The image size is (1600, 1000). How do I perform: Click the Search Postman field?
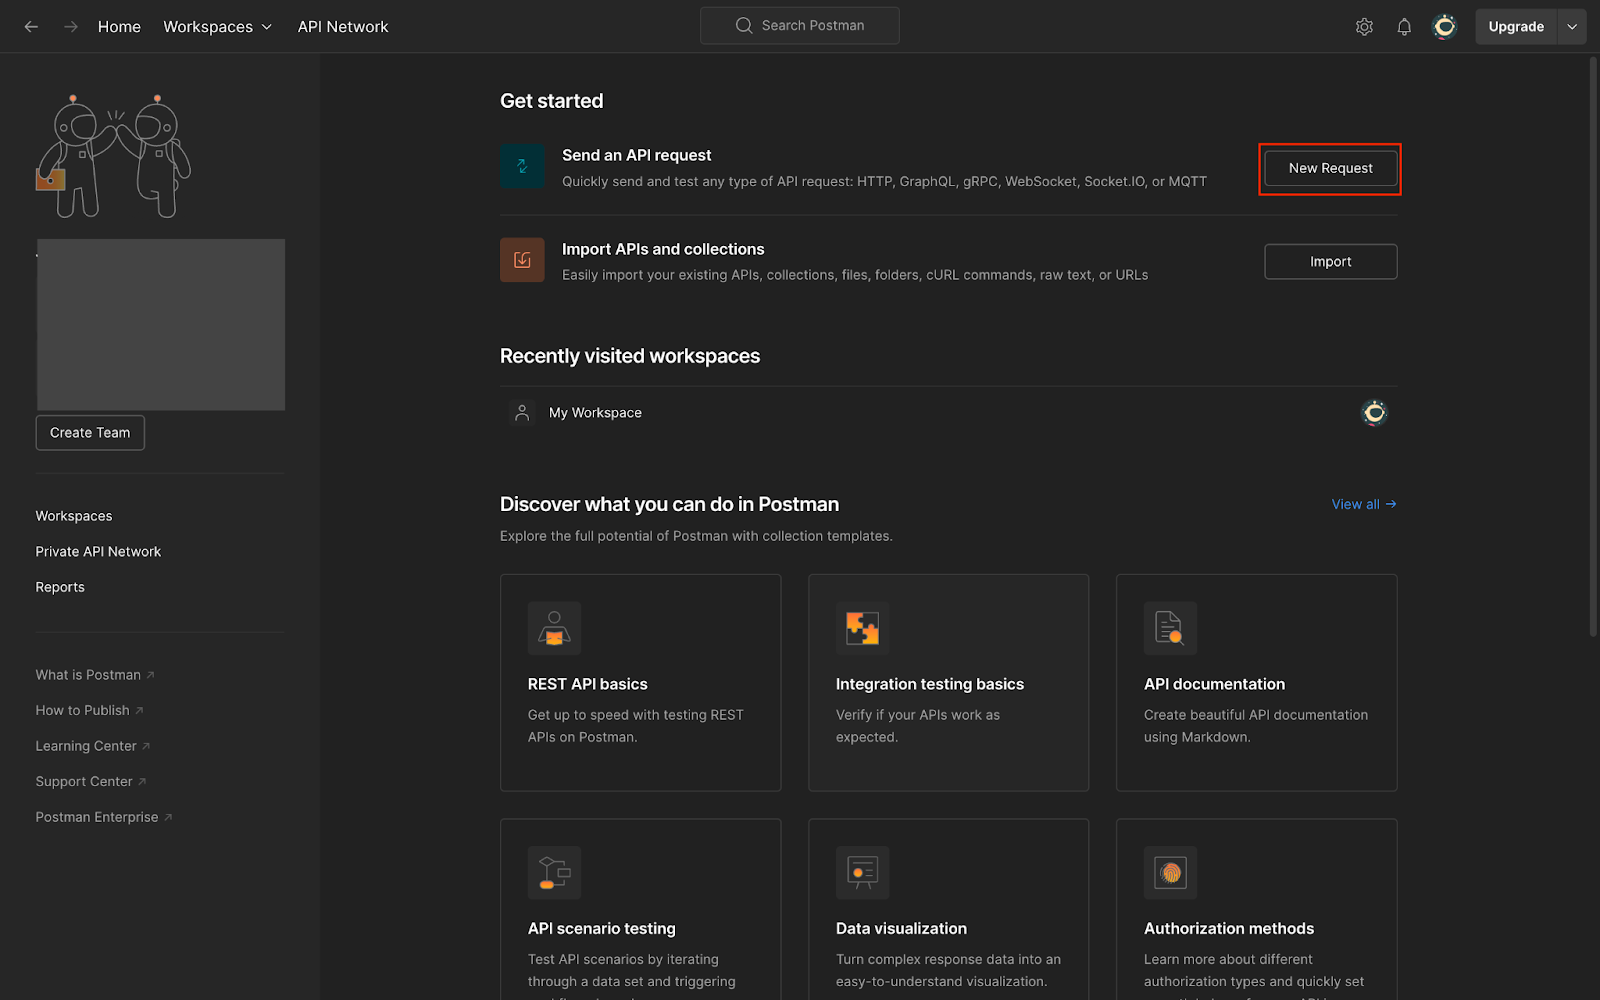[x=799, y=25]
